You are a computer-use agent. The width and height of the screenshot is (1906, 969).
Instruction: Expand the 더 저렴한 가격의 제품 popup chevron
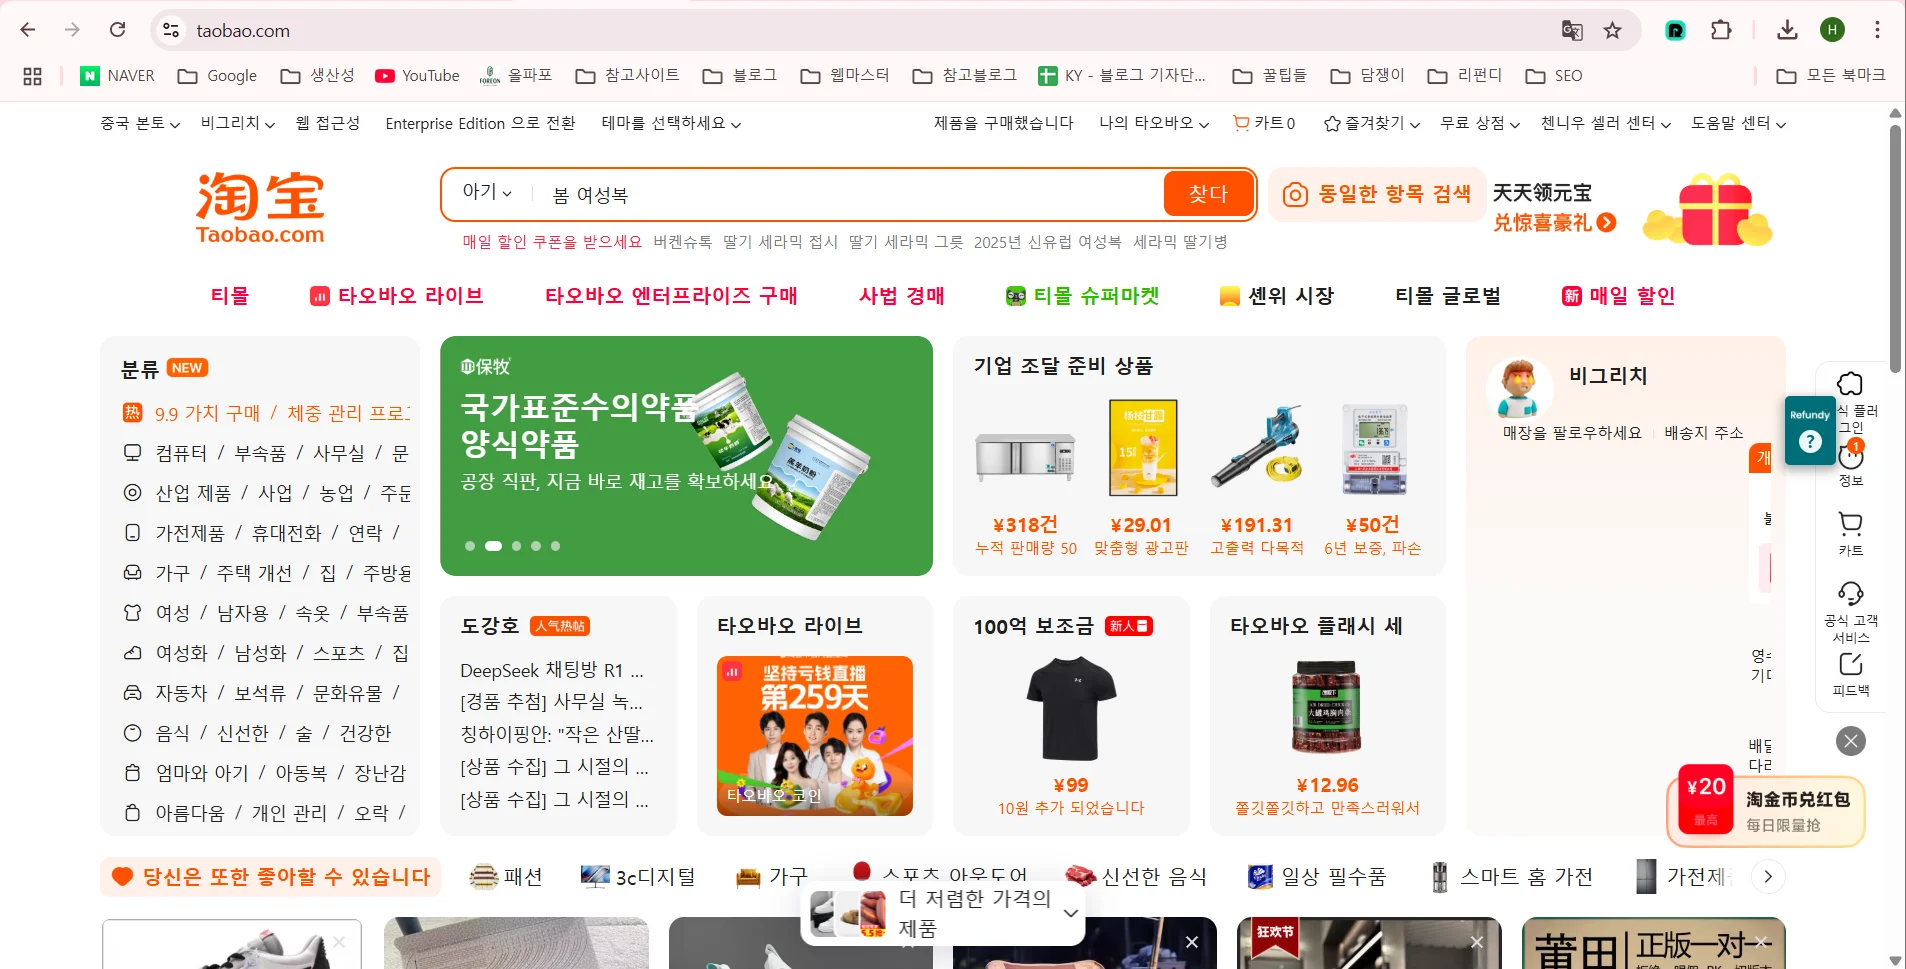click(x=1070, y=913)
